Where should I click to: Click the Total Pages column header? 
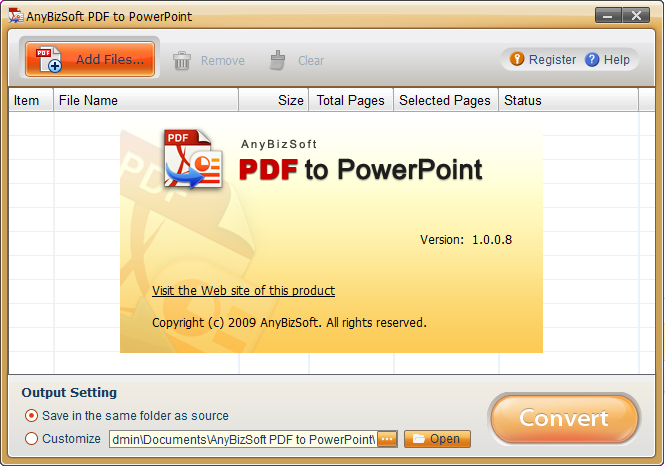coord(351,100)
